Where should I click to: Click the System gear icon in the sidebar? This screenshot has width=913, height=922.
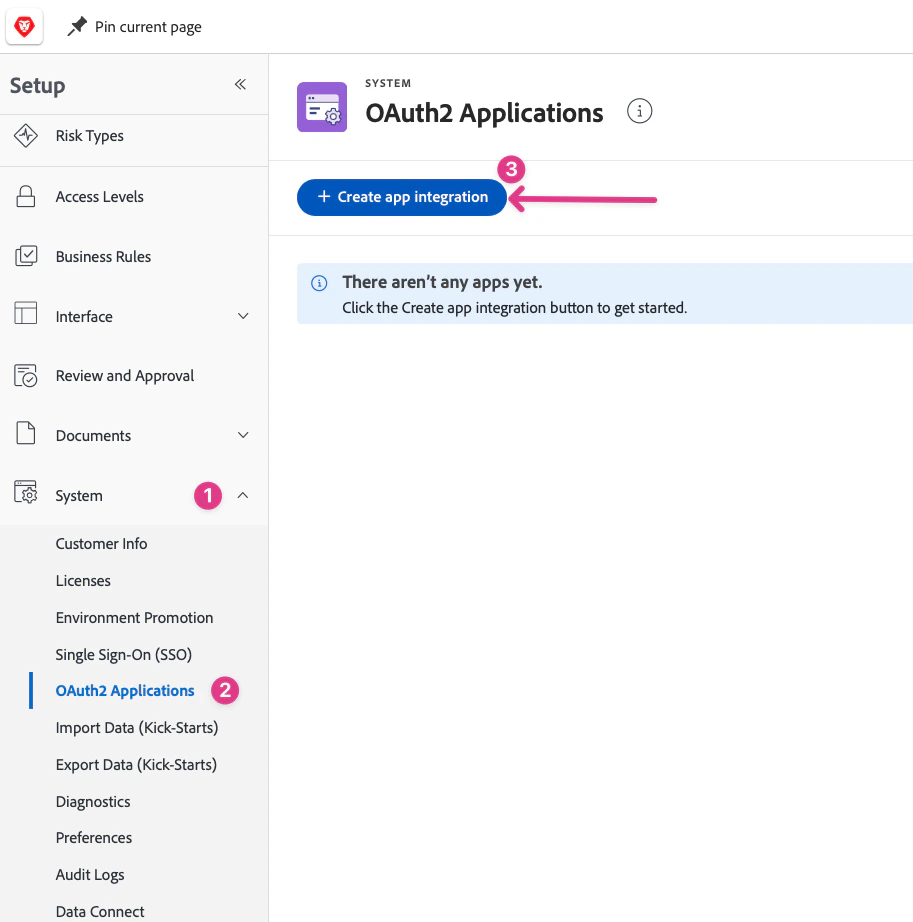[x=24, y=495]
